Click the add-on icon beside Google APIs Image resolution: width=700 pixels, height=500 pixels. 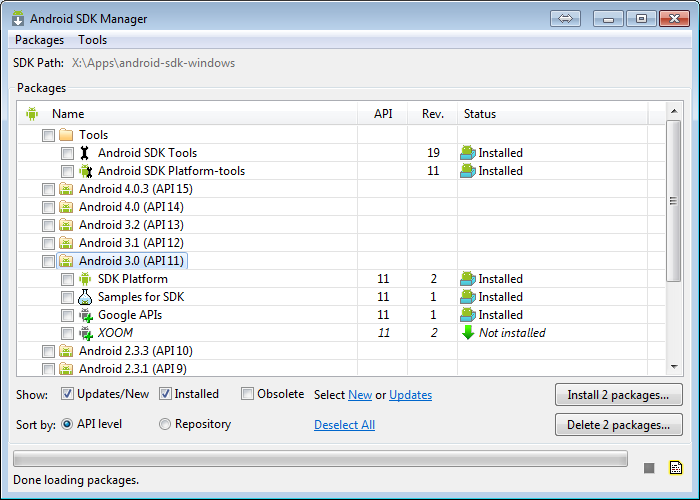[x=86, y=315]
